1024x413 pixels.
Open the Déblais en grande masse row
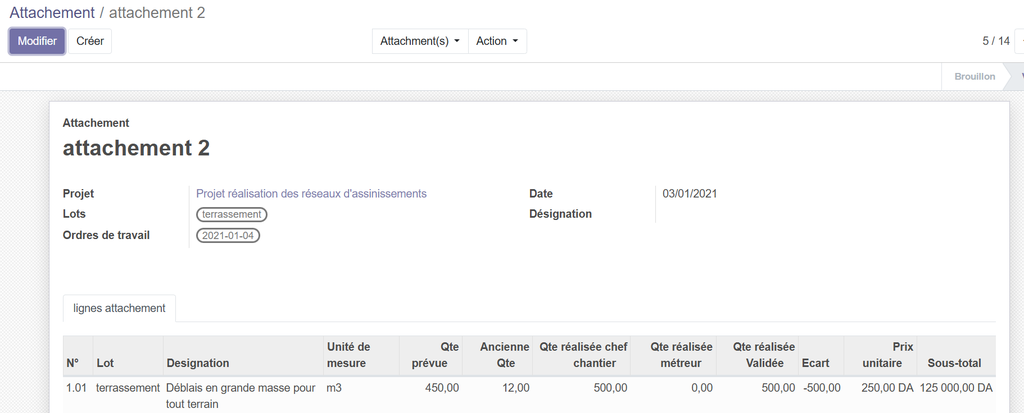tap(240, 388)
